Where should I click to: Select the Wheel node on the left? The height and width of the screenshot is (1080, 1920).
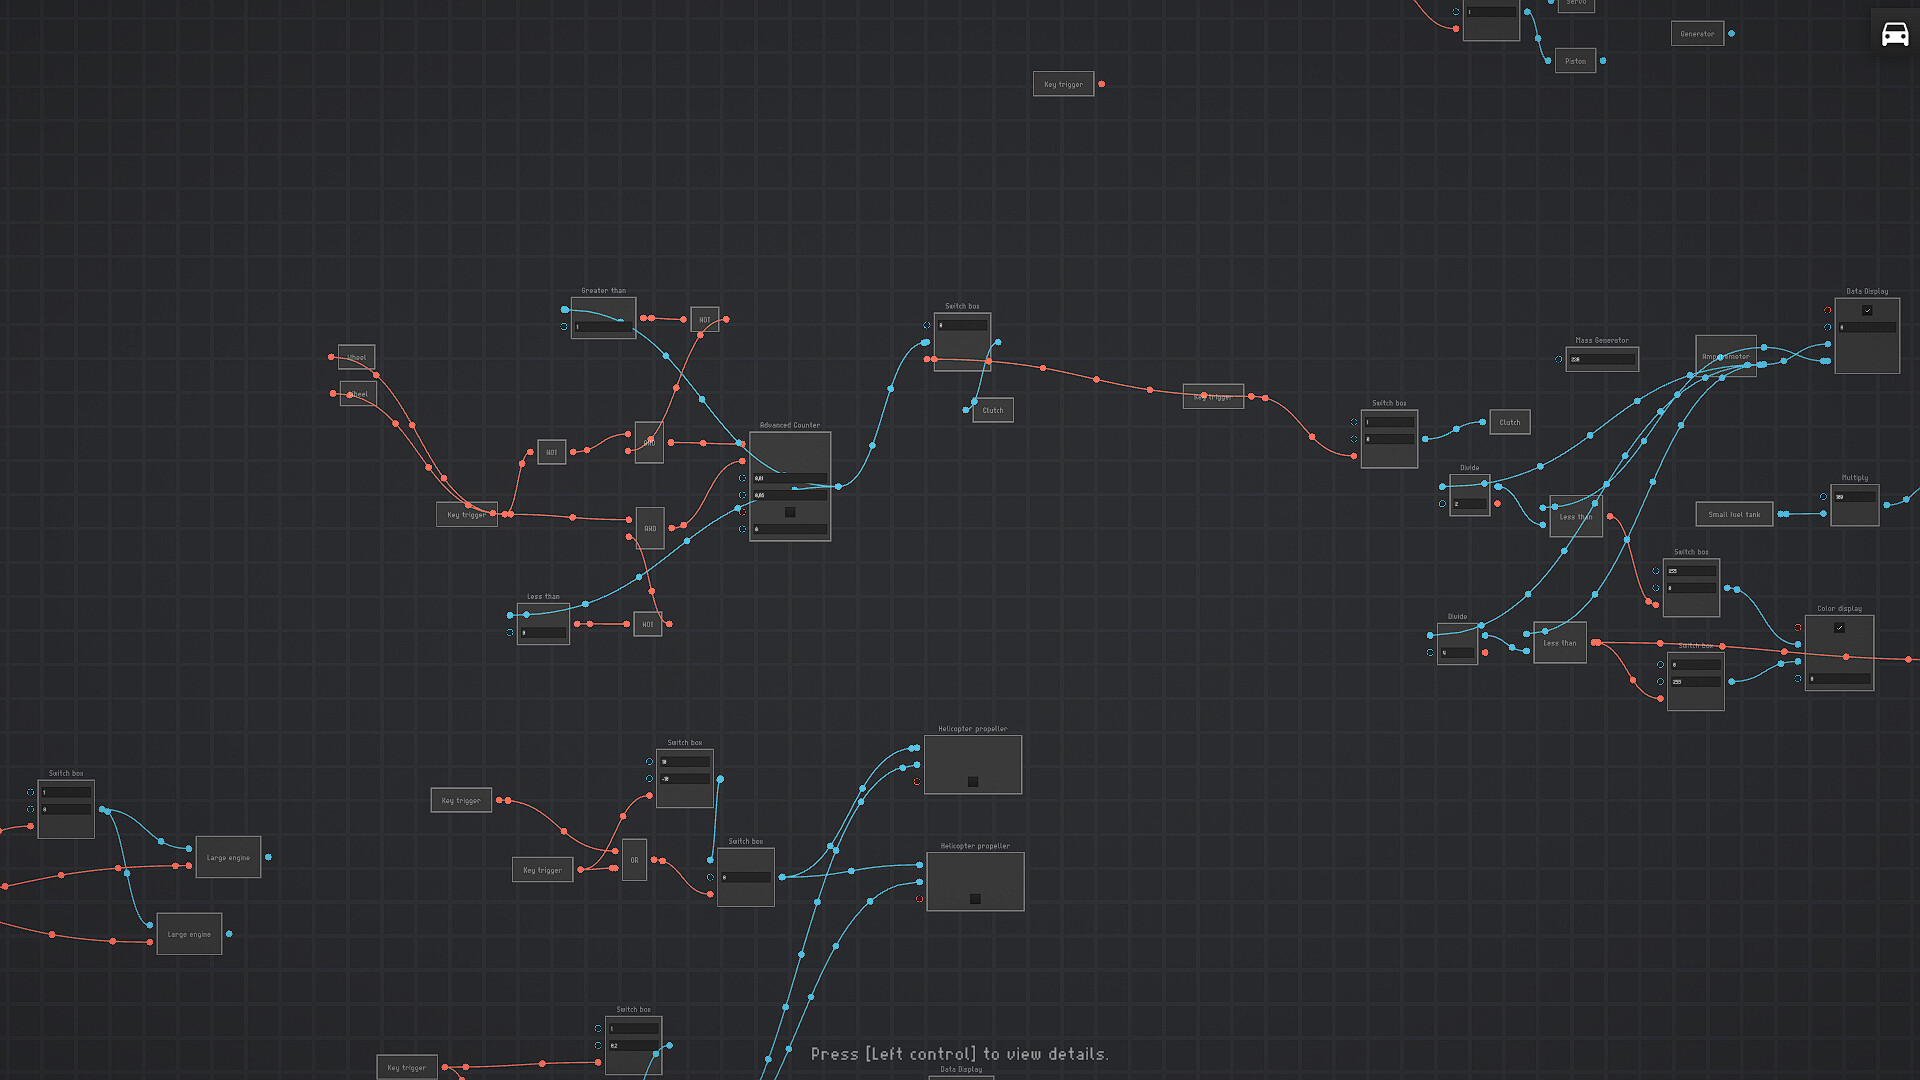point(356,356)
